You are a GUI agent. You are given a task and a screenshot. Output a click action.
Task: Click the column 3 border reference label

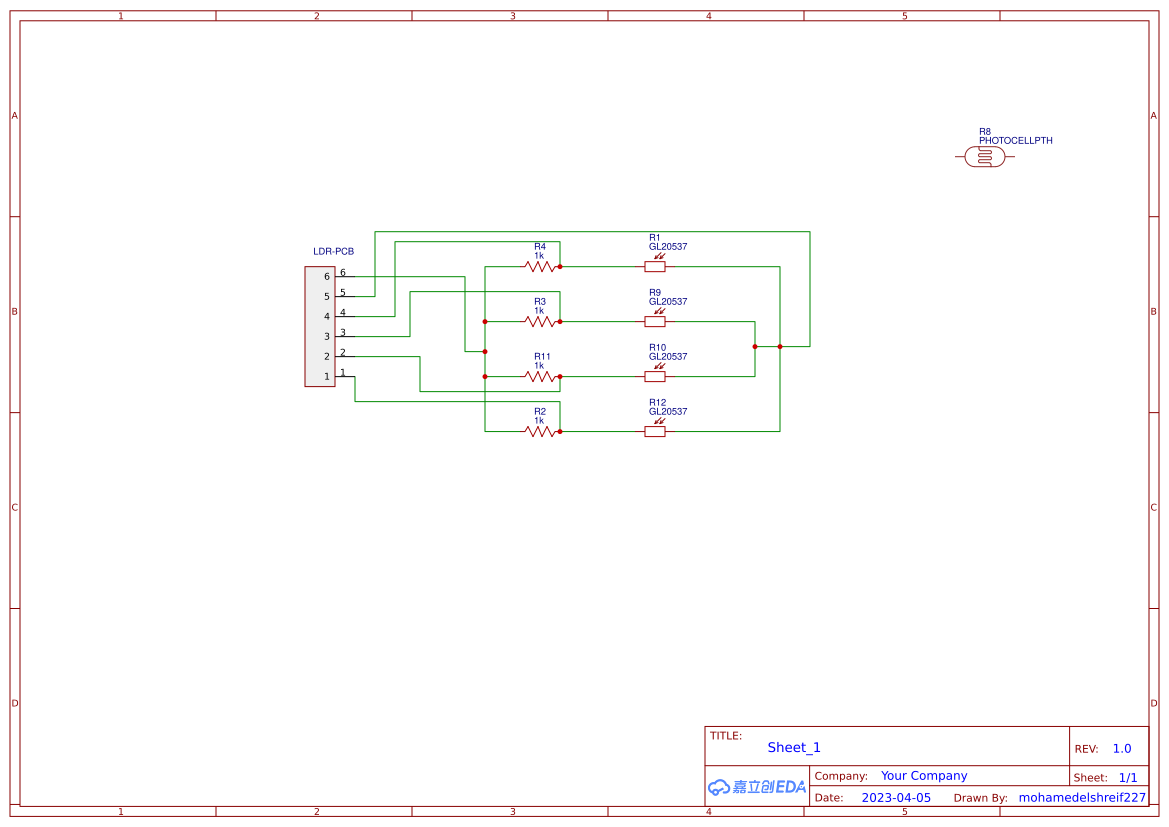(512, 15)
